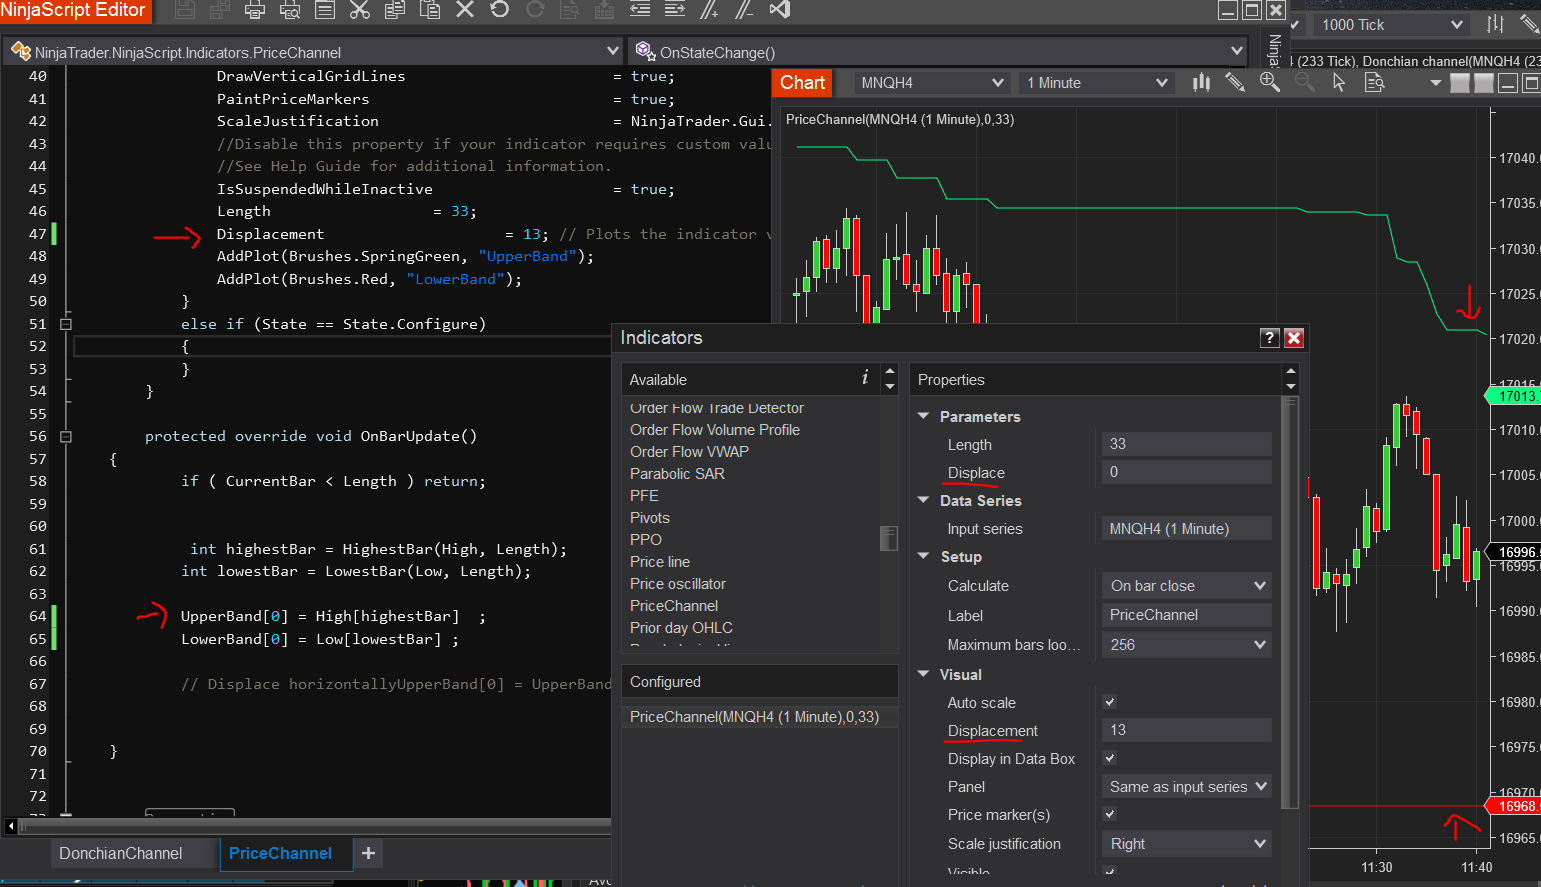
Task: Open the Calculate dropdown
Action: coord(1186,586)
